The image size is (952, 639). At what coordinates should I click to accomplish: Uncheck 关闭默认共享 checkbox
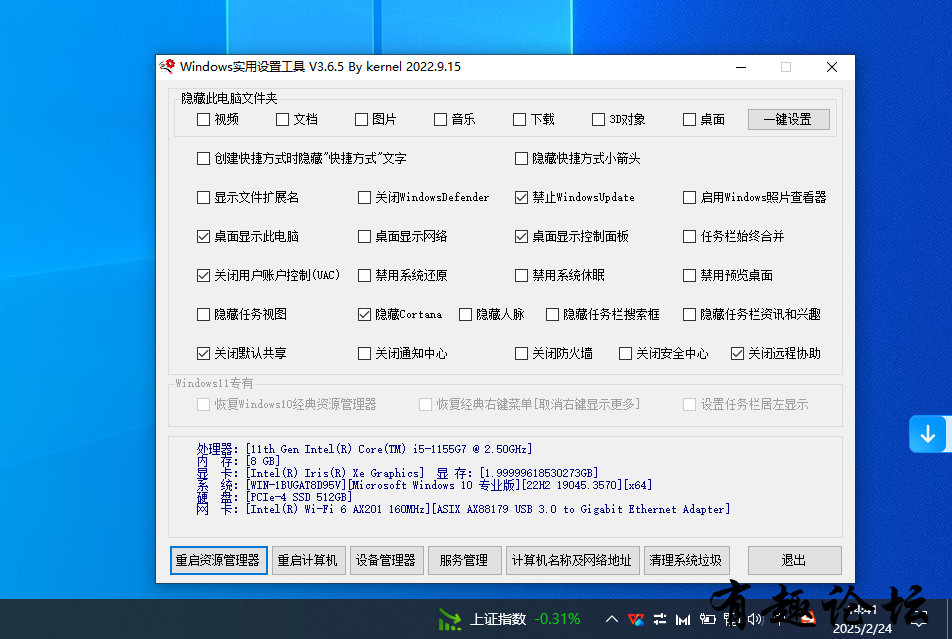[x=203, y=353]
